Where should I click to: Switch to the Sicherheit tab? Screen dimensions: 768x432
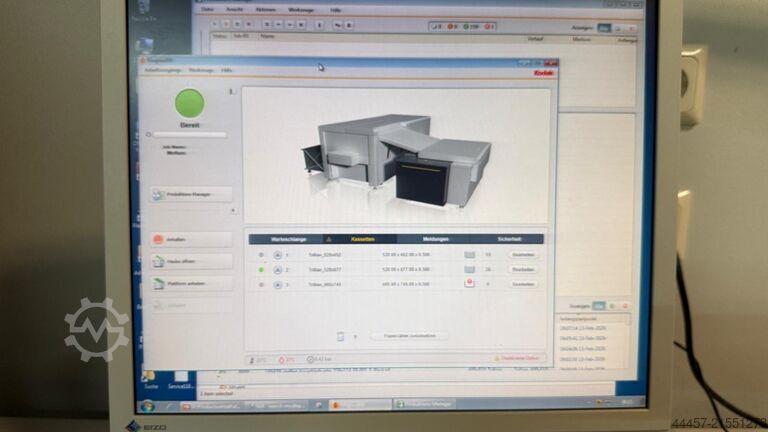[509, 240]
